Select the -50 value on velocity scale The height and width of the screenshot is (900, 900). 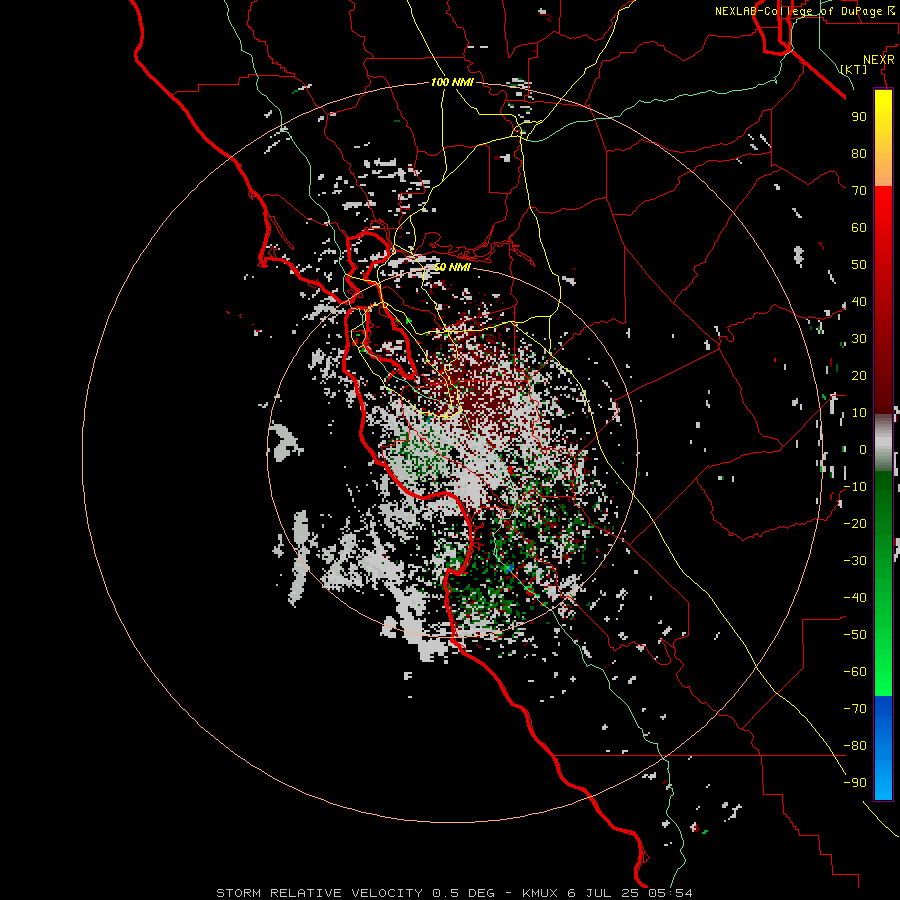(x=855, y=635)
